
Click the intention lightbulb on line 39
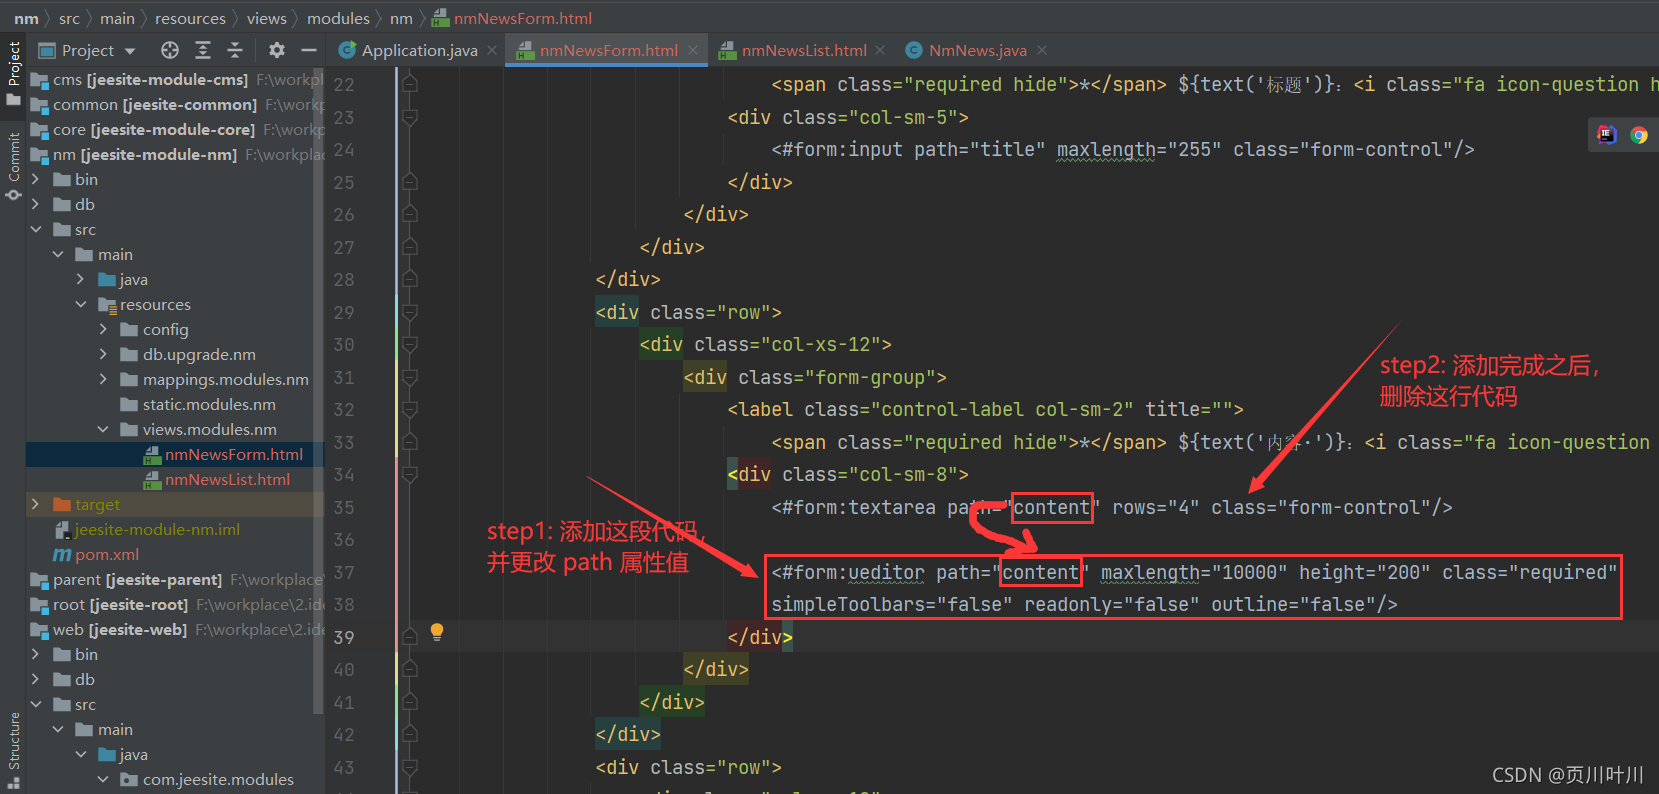[437, 632]
